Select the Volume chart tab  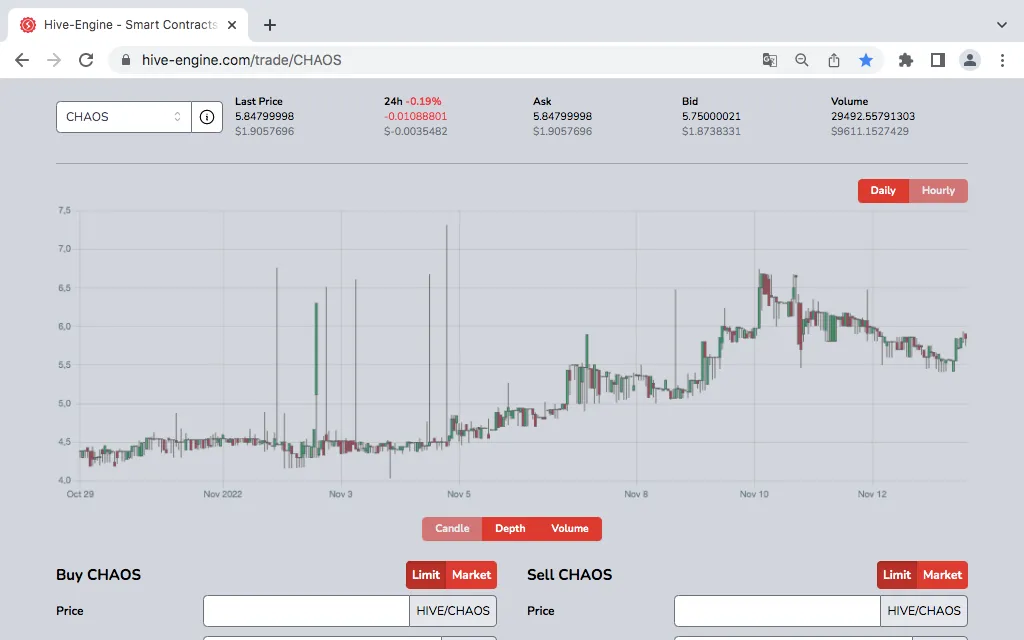(x=570, y=528)
